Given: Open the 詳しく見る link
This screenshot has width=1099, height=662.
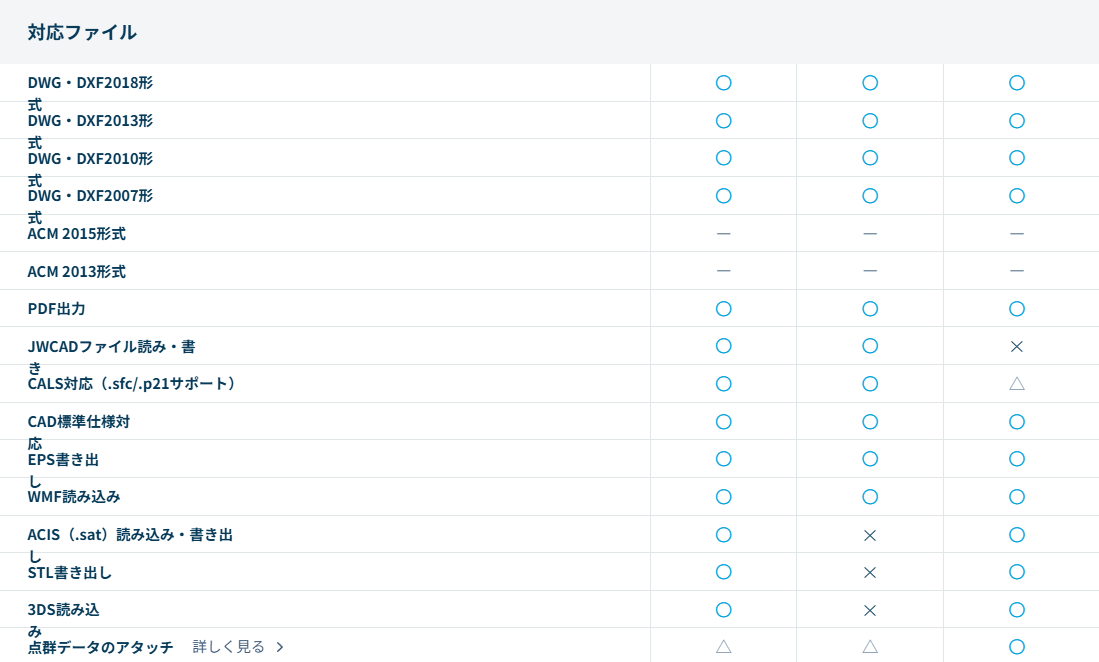Looking at the screenshot, I should coord(229,647).
